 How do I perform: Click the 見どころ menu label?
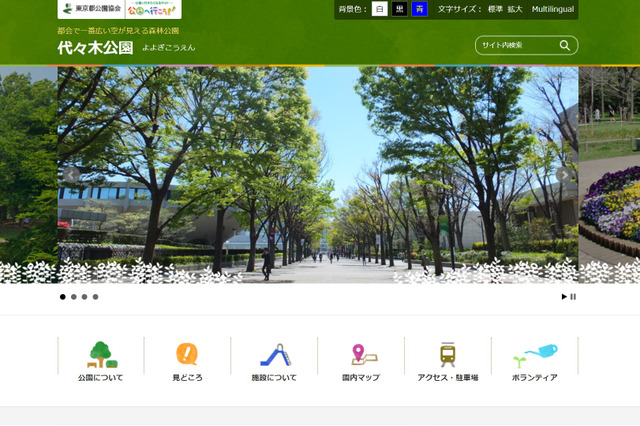(x=187, y=378)
